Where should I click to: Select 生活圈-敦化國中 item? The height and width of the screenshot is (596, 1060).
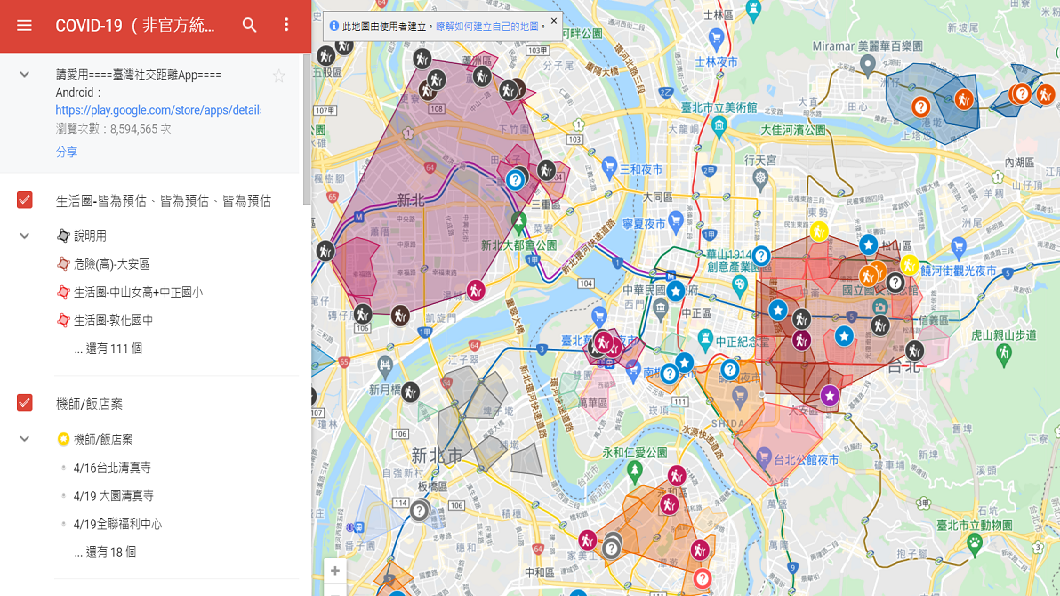[105, 320]
